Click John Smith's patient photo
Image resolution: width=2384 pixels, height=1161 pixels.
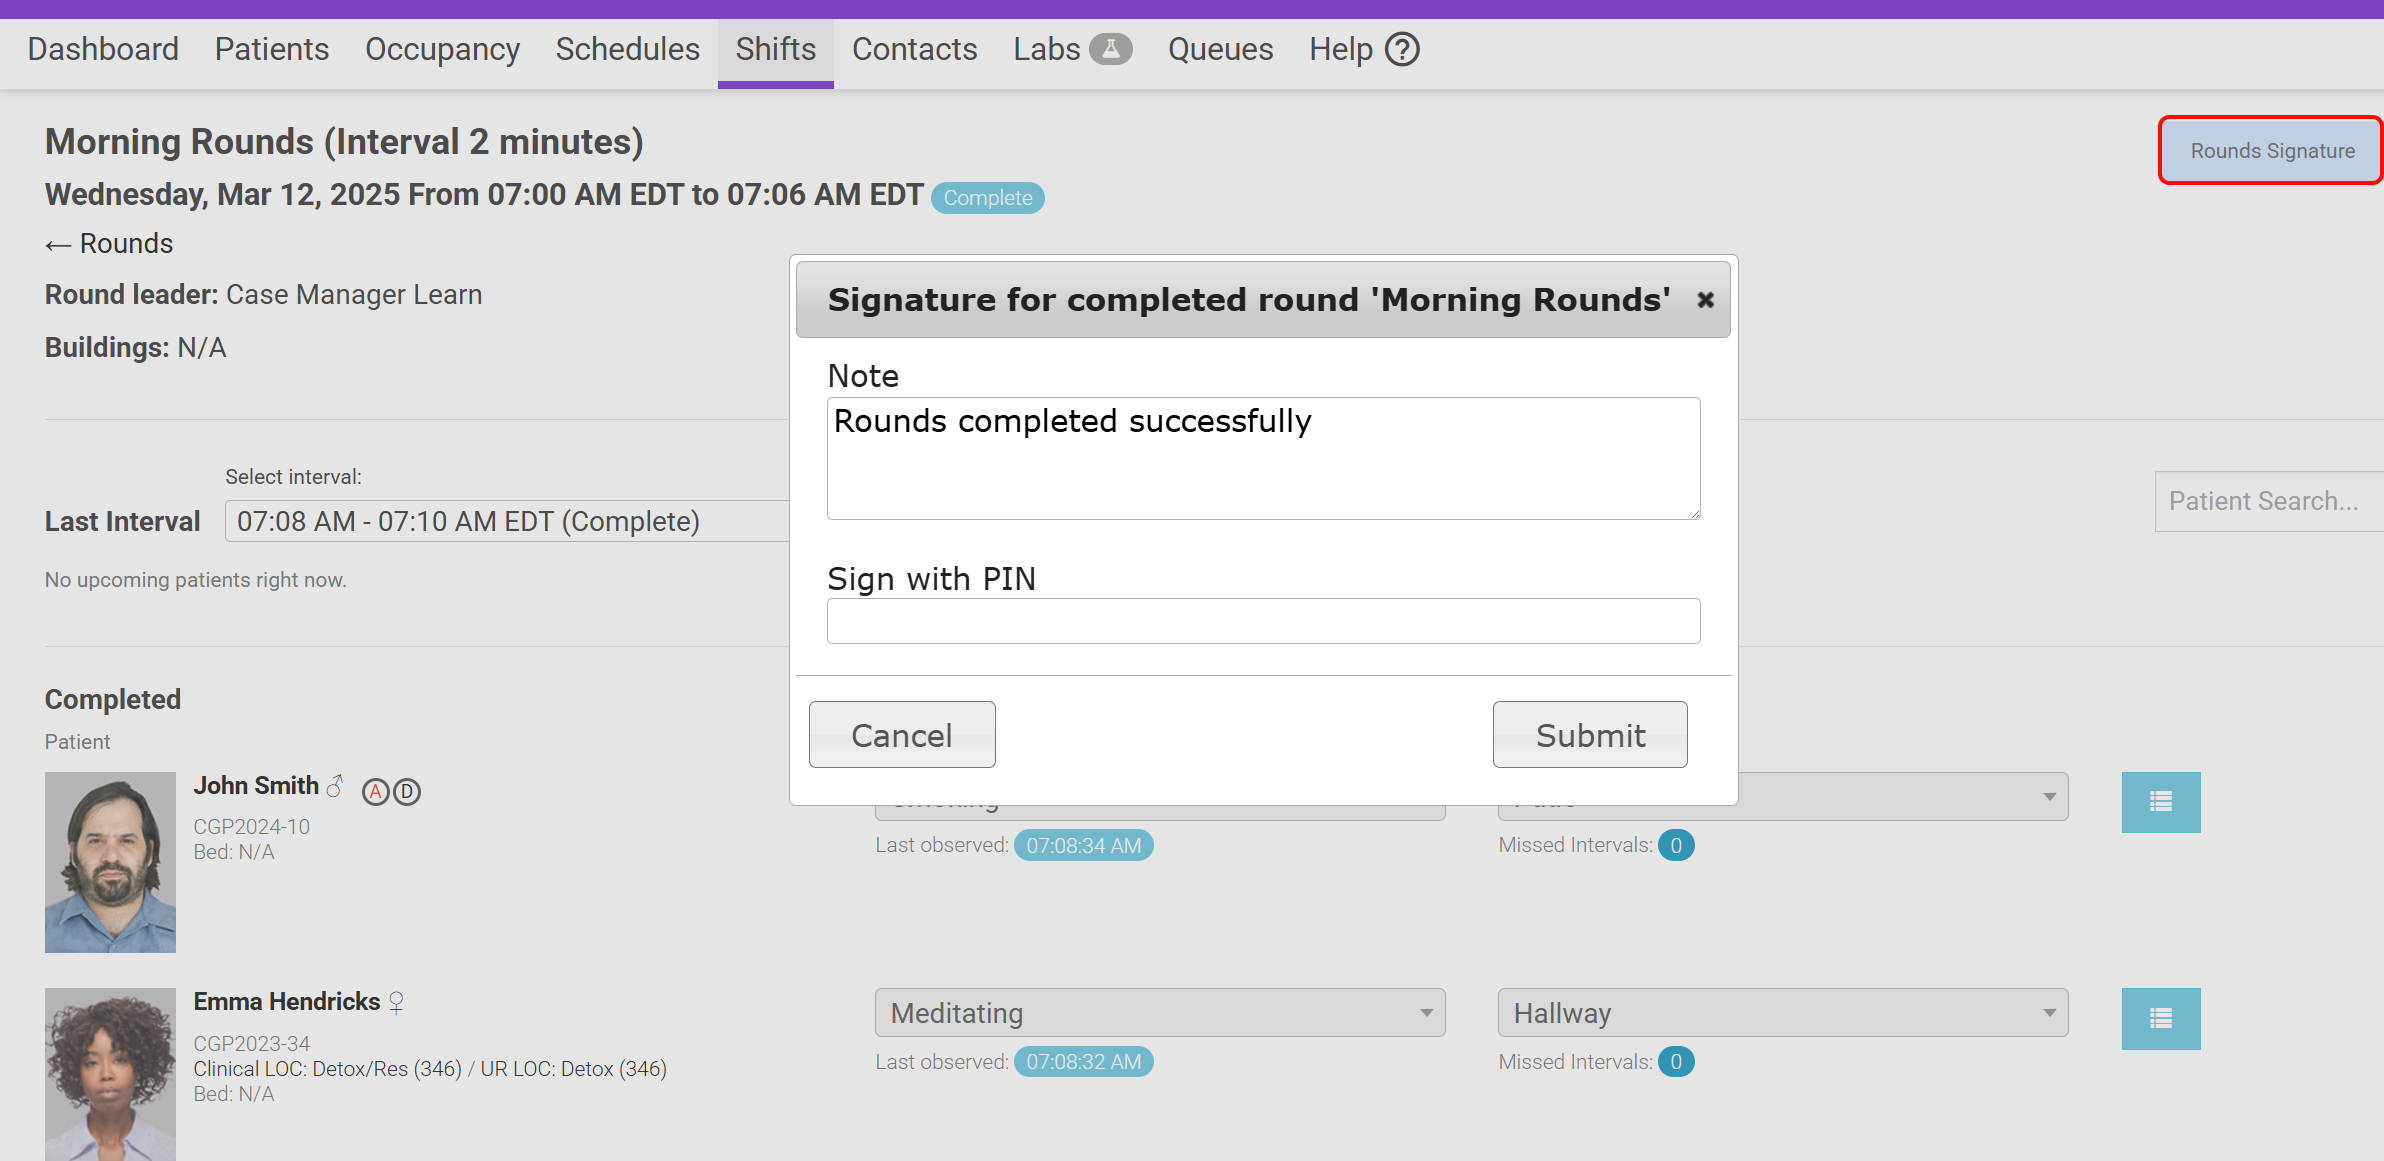pos(110,862)
